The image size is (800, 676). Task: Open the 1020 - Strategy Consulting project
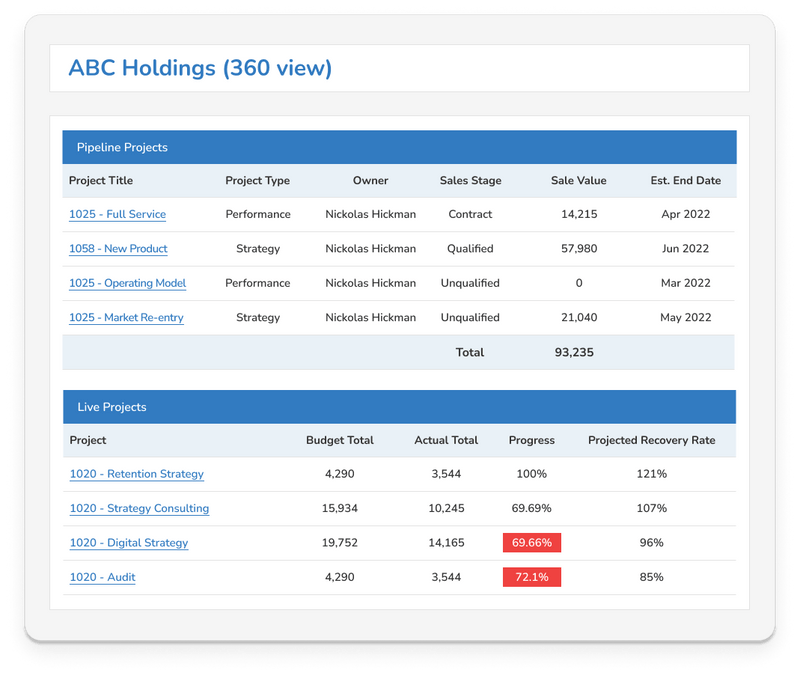[141, 508]
